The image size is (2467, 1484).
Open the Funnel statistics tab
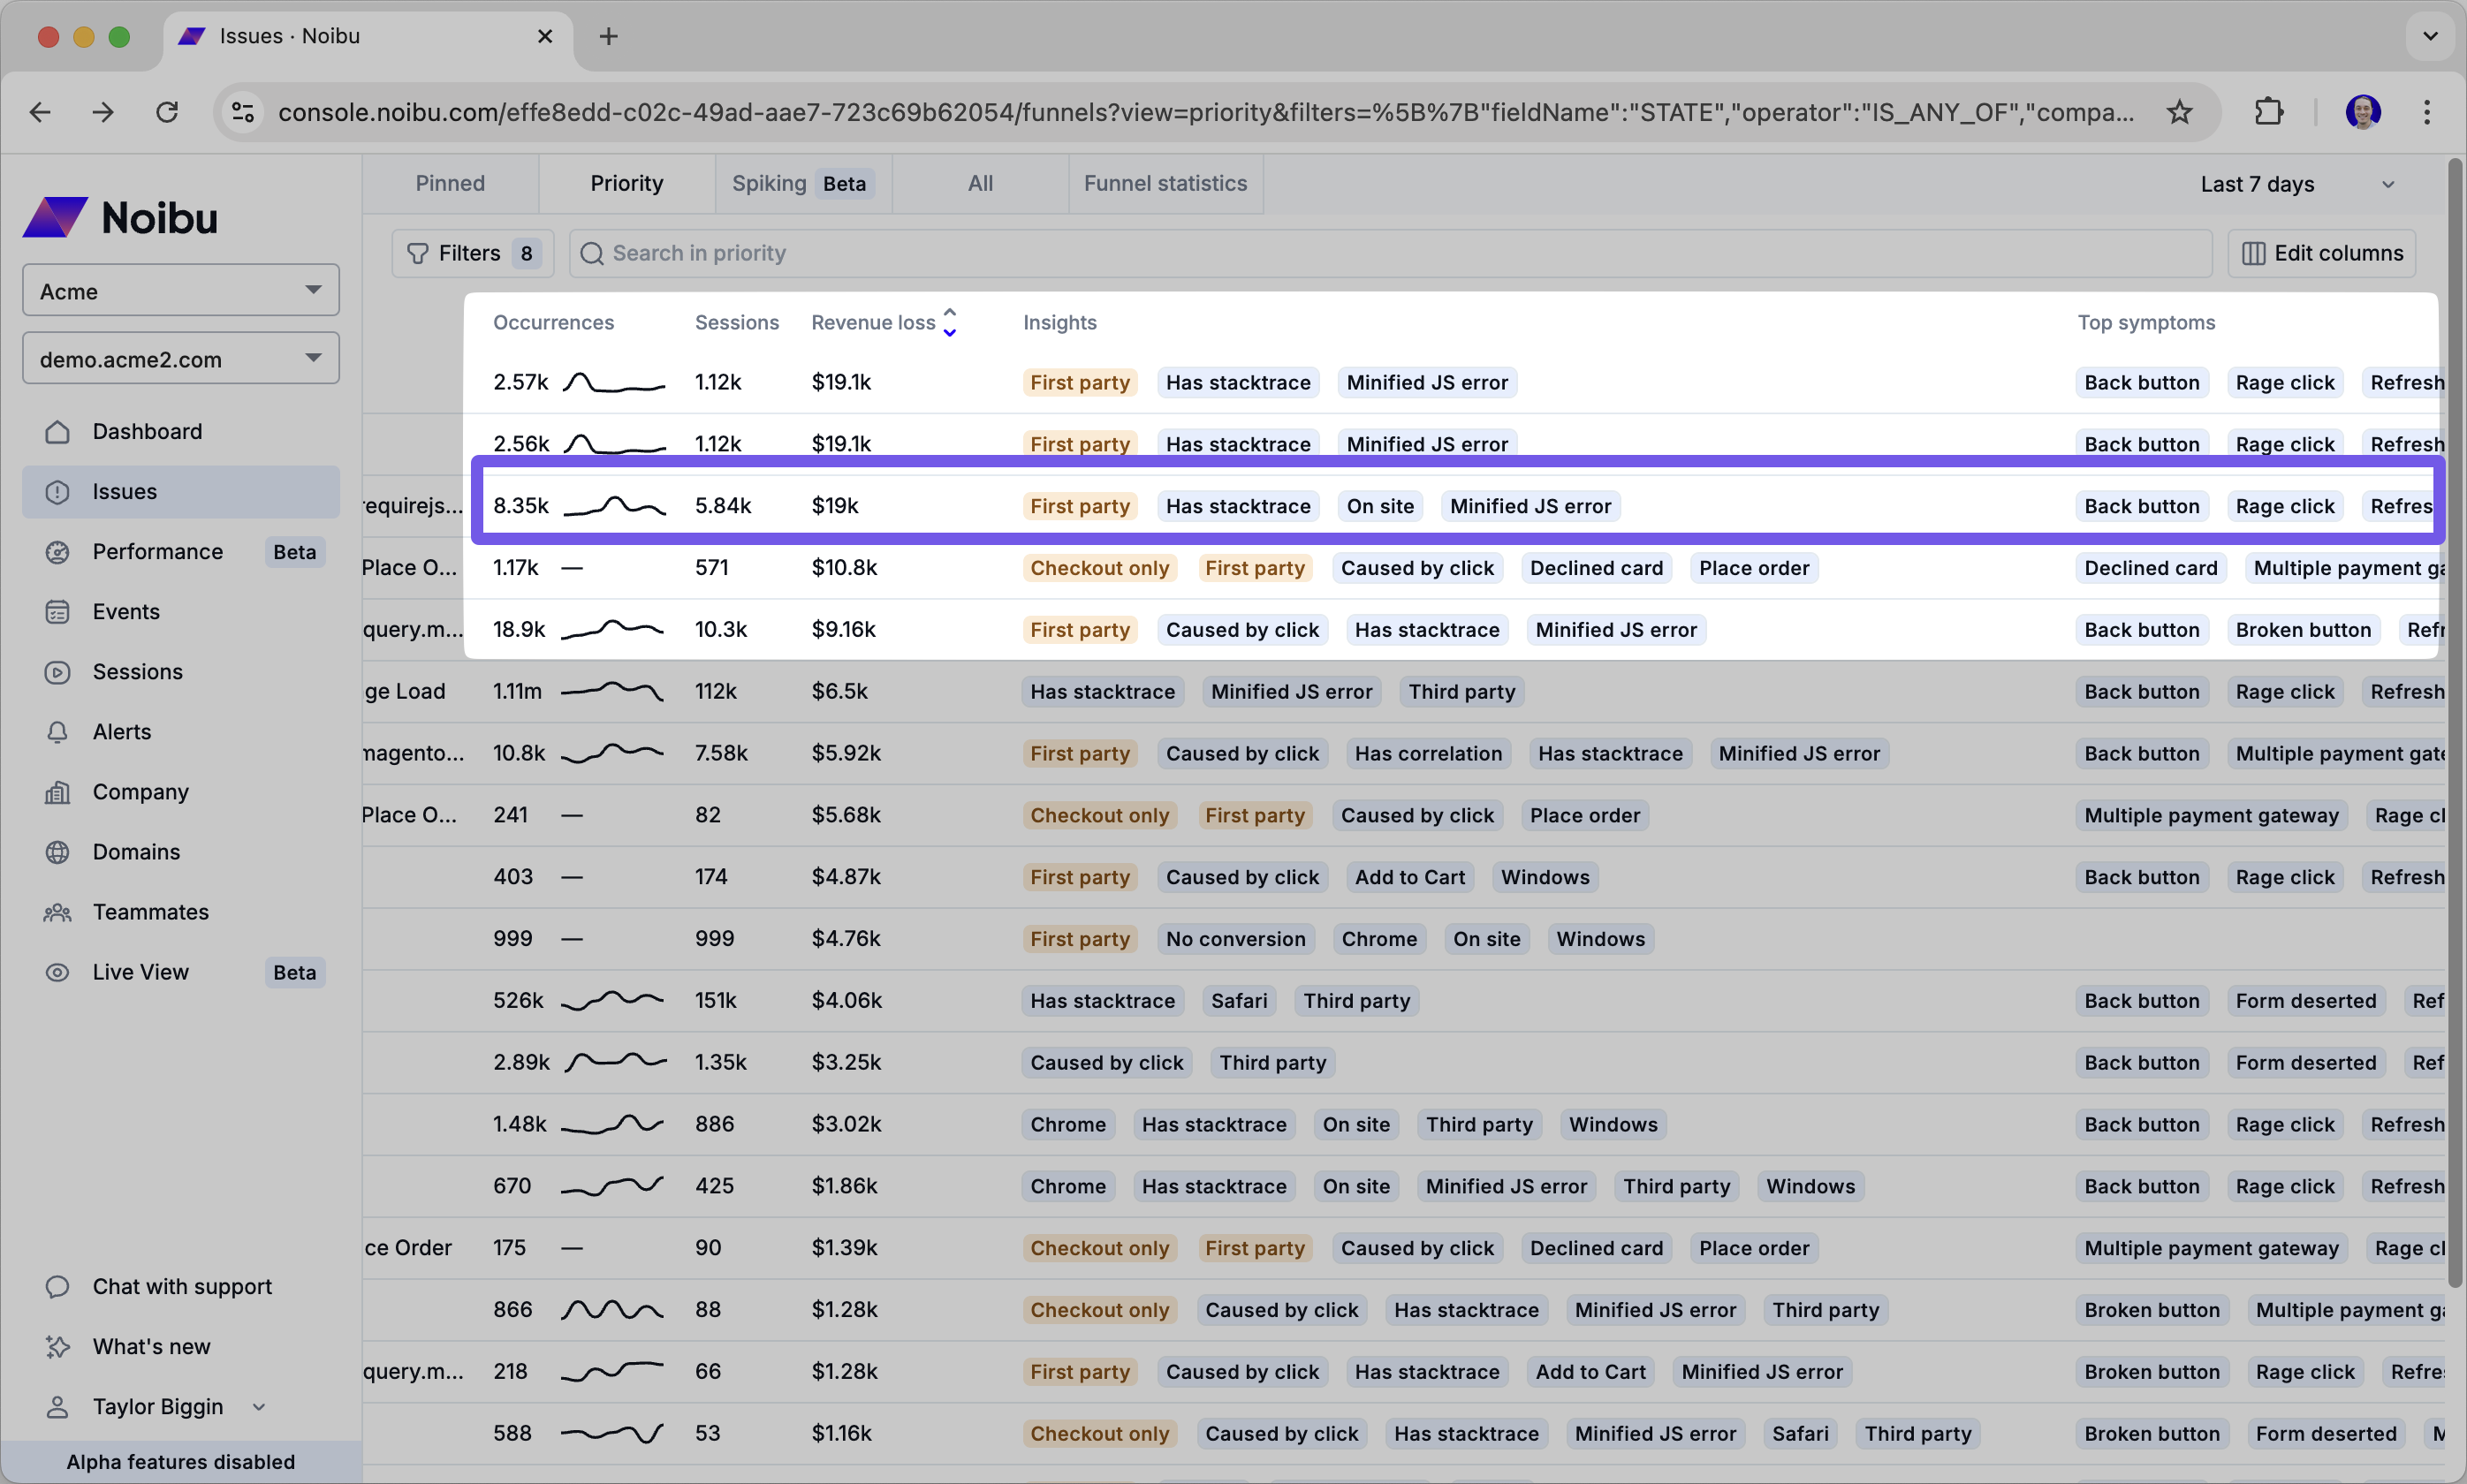1165,184
